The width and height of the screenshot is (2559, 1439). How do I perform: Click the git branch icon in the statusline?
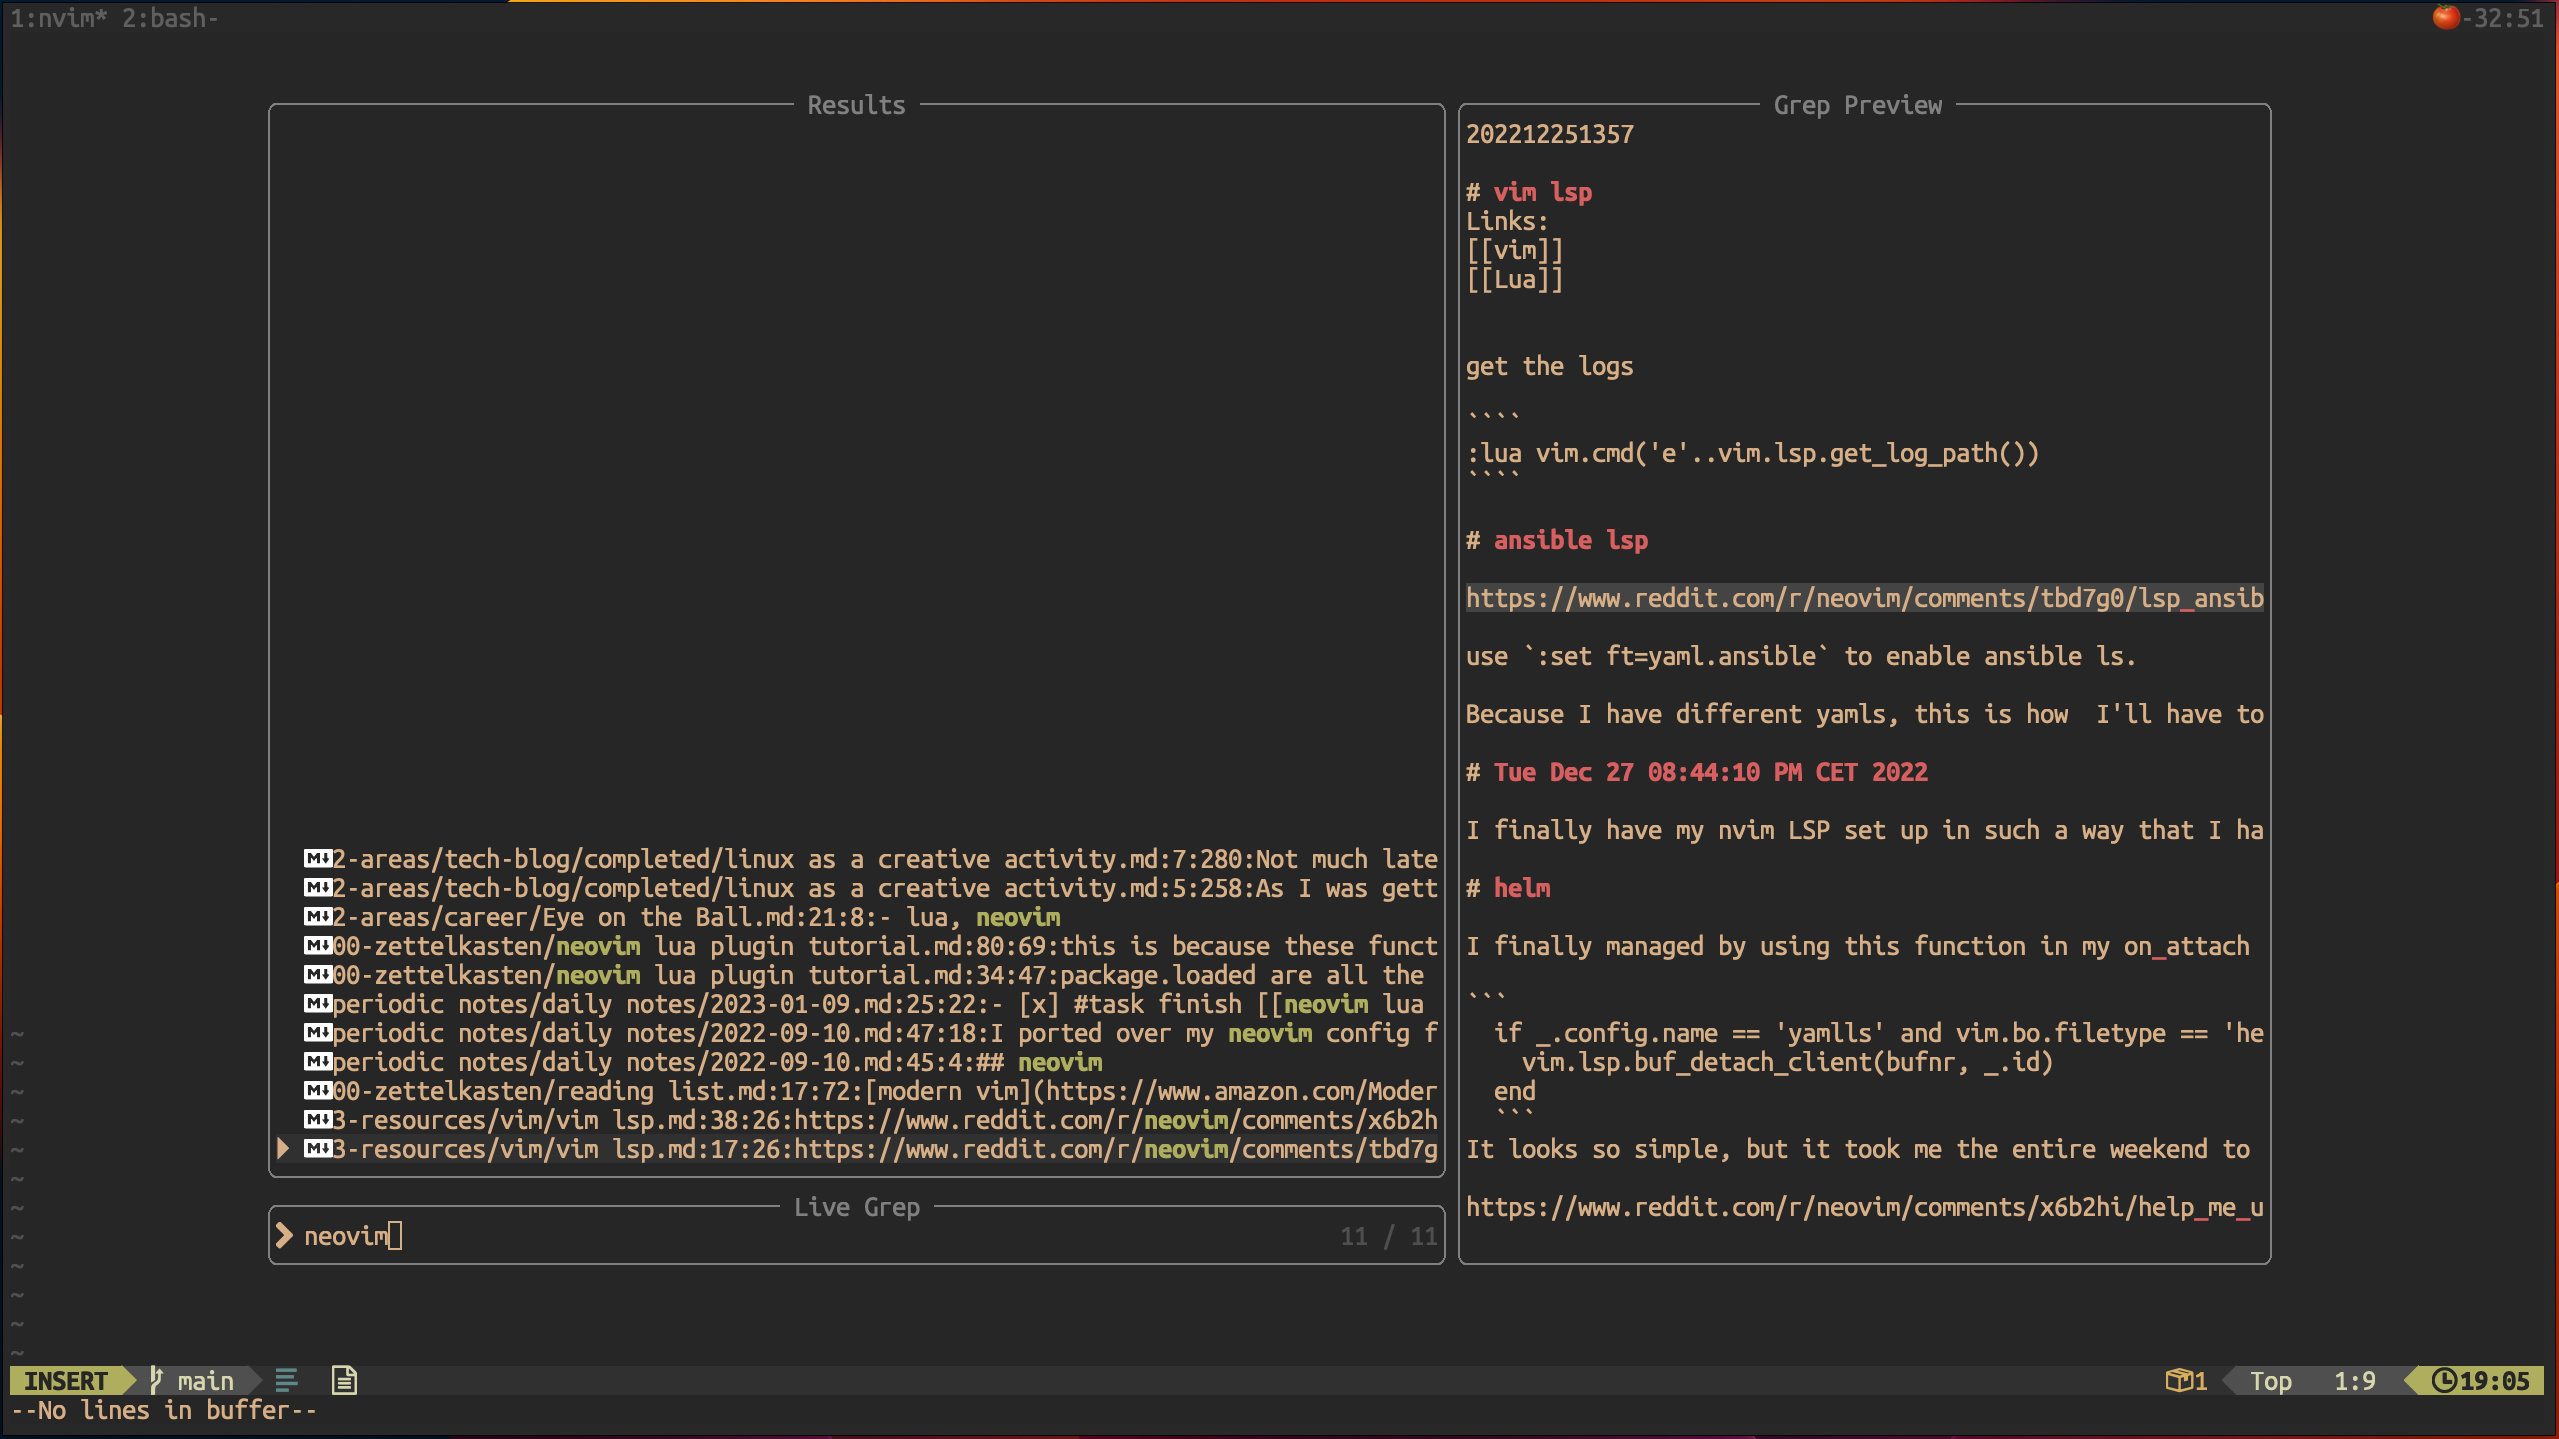[x=155, y=1380]
